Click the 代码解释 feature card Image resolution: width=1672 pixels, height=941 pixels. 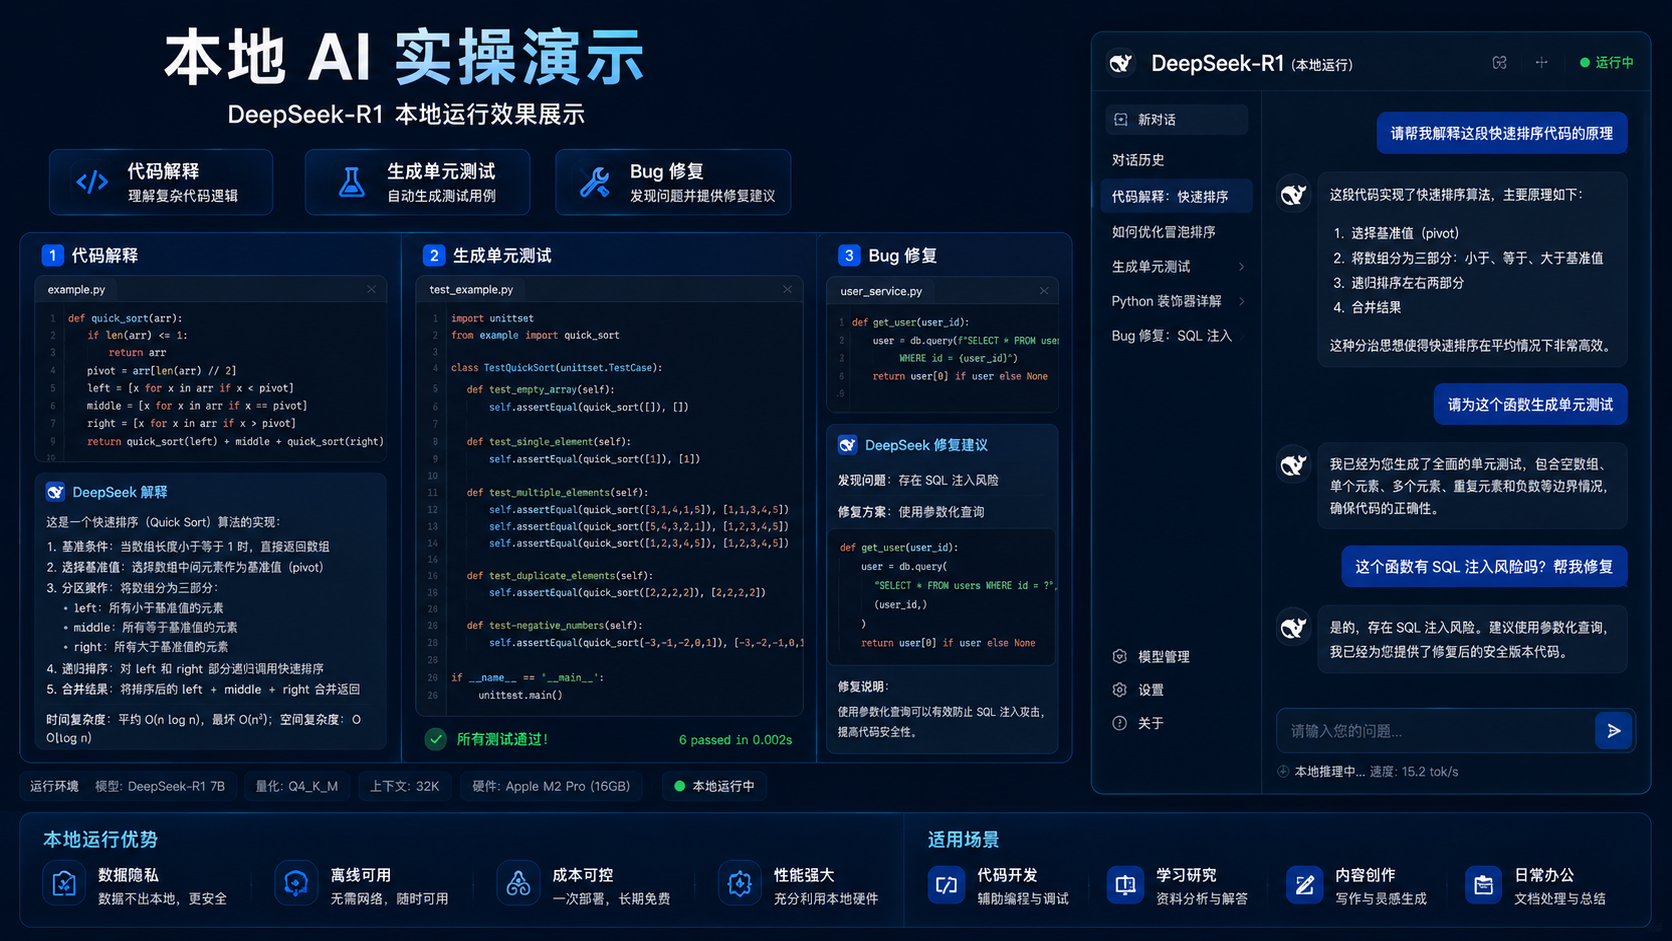161,182
